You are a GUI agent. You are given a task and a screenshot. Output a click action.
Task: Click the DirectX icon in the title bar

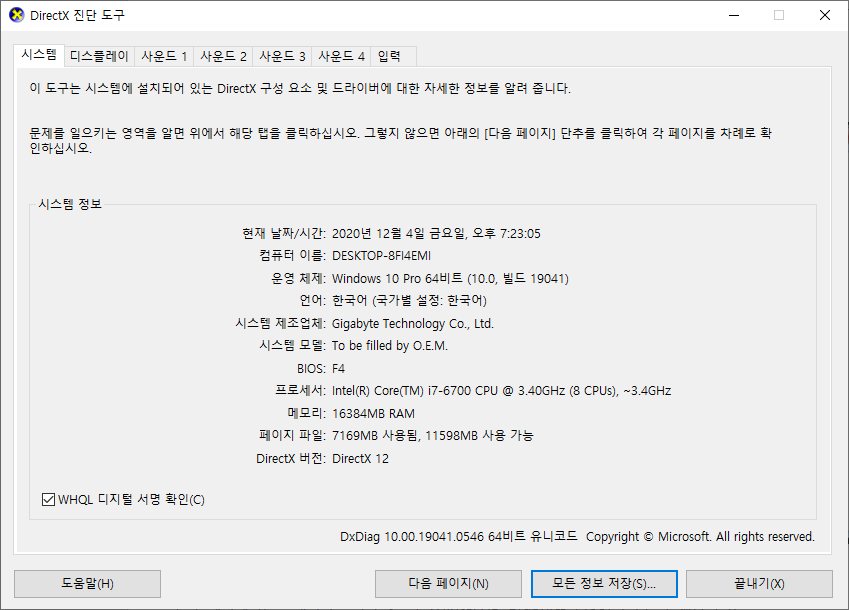17,15
